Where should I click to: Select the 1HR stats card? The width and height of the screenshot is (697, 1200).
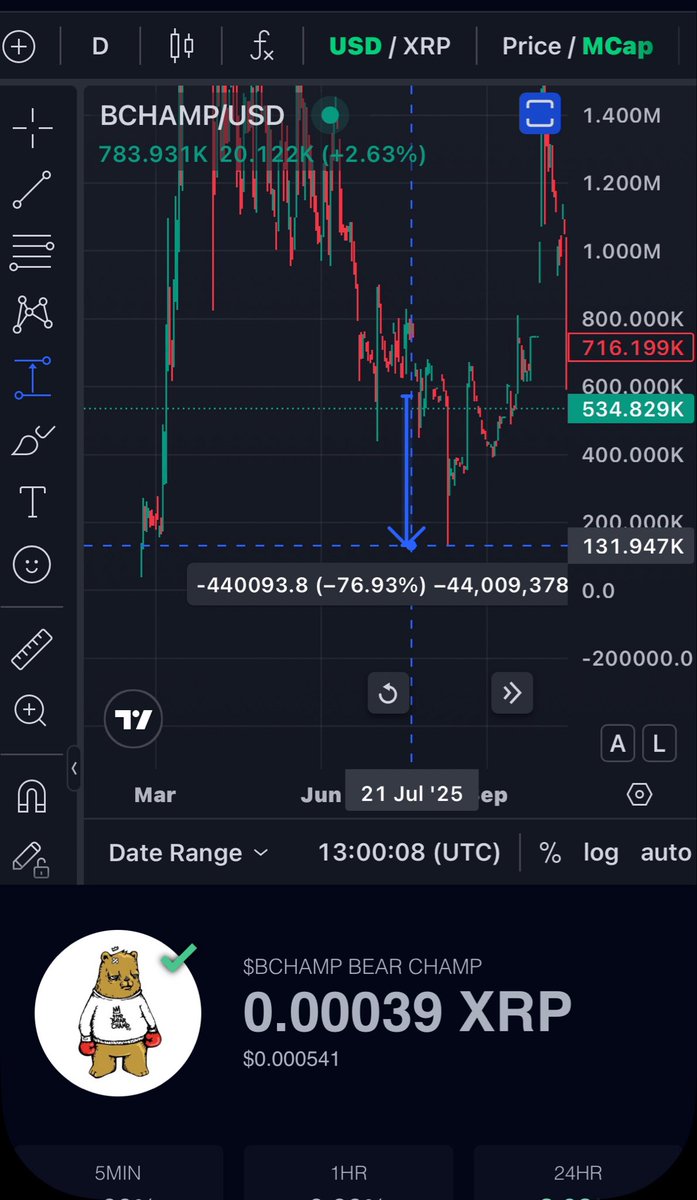coord(348,1174)
